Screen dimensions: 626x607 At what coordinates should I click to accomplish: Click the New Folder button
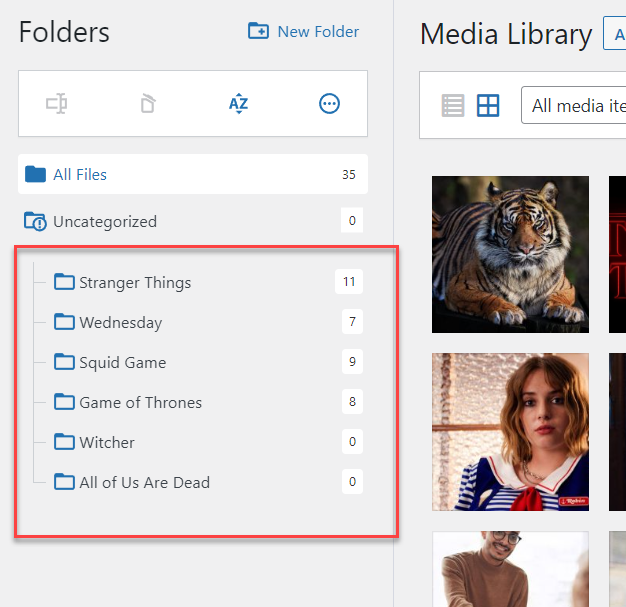[x=303, y=31]
